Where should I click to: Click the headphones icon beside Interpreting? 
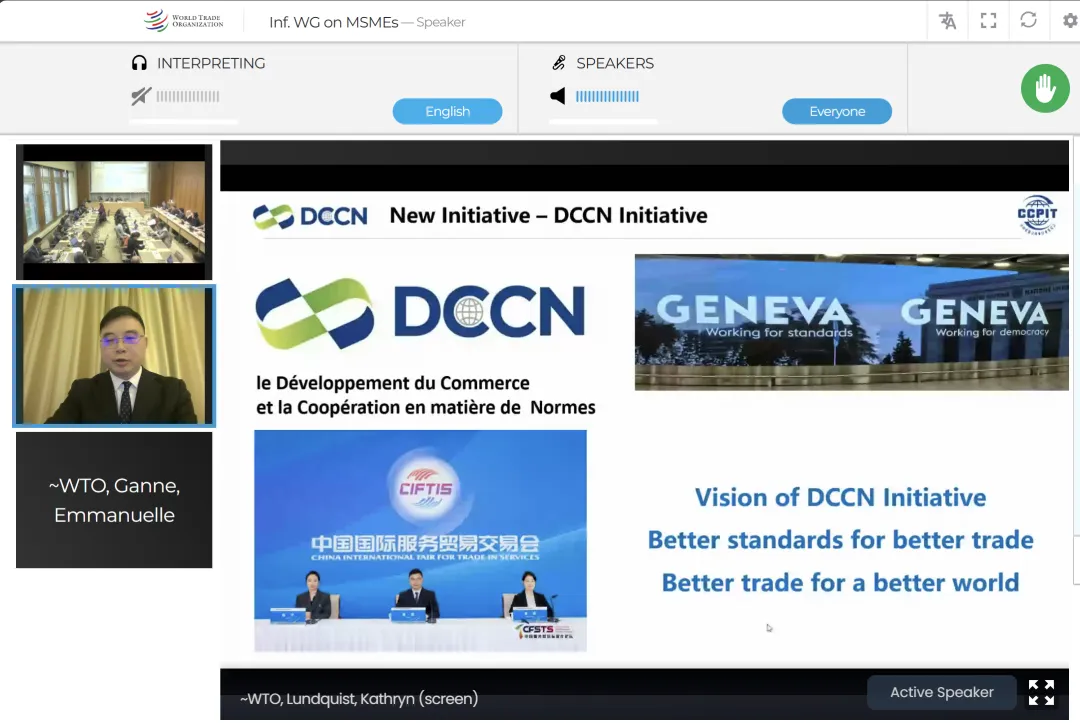(x=139, y=63)
